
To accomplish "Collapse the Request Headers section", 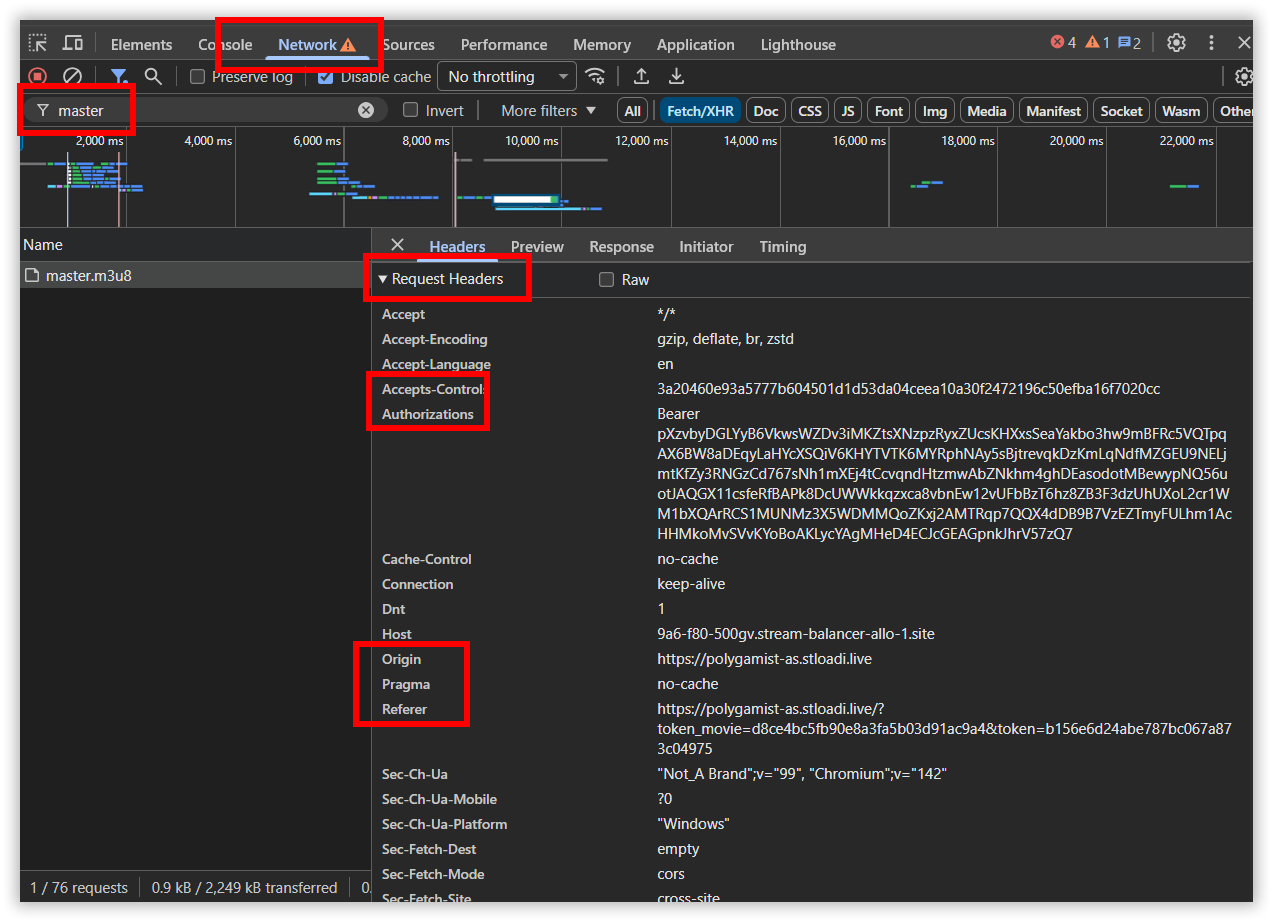I will [440, 279].
